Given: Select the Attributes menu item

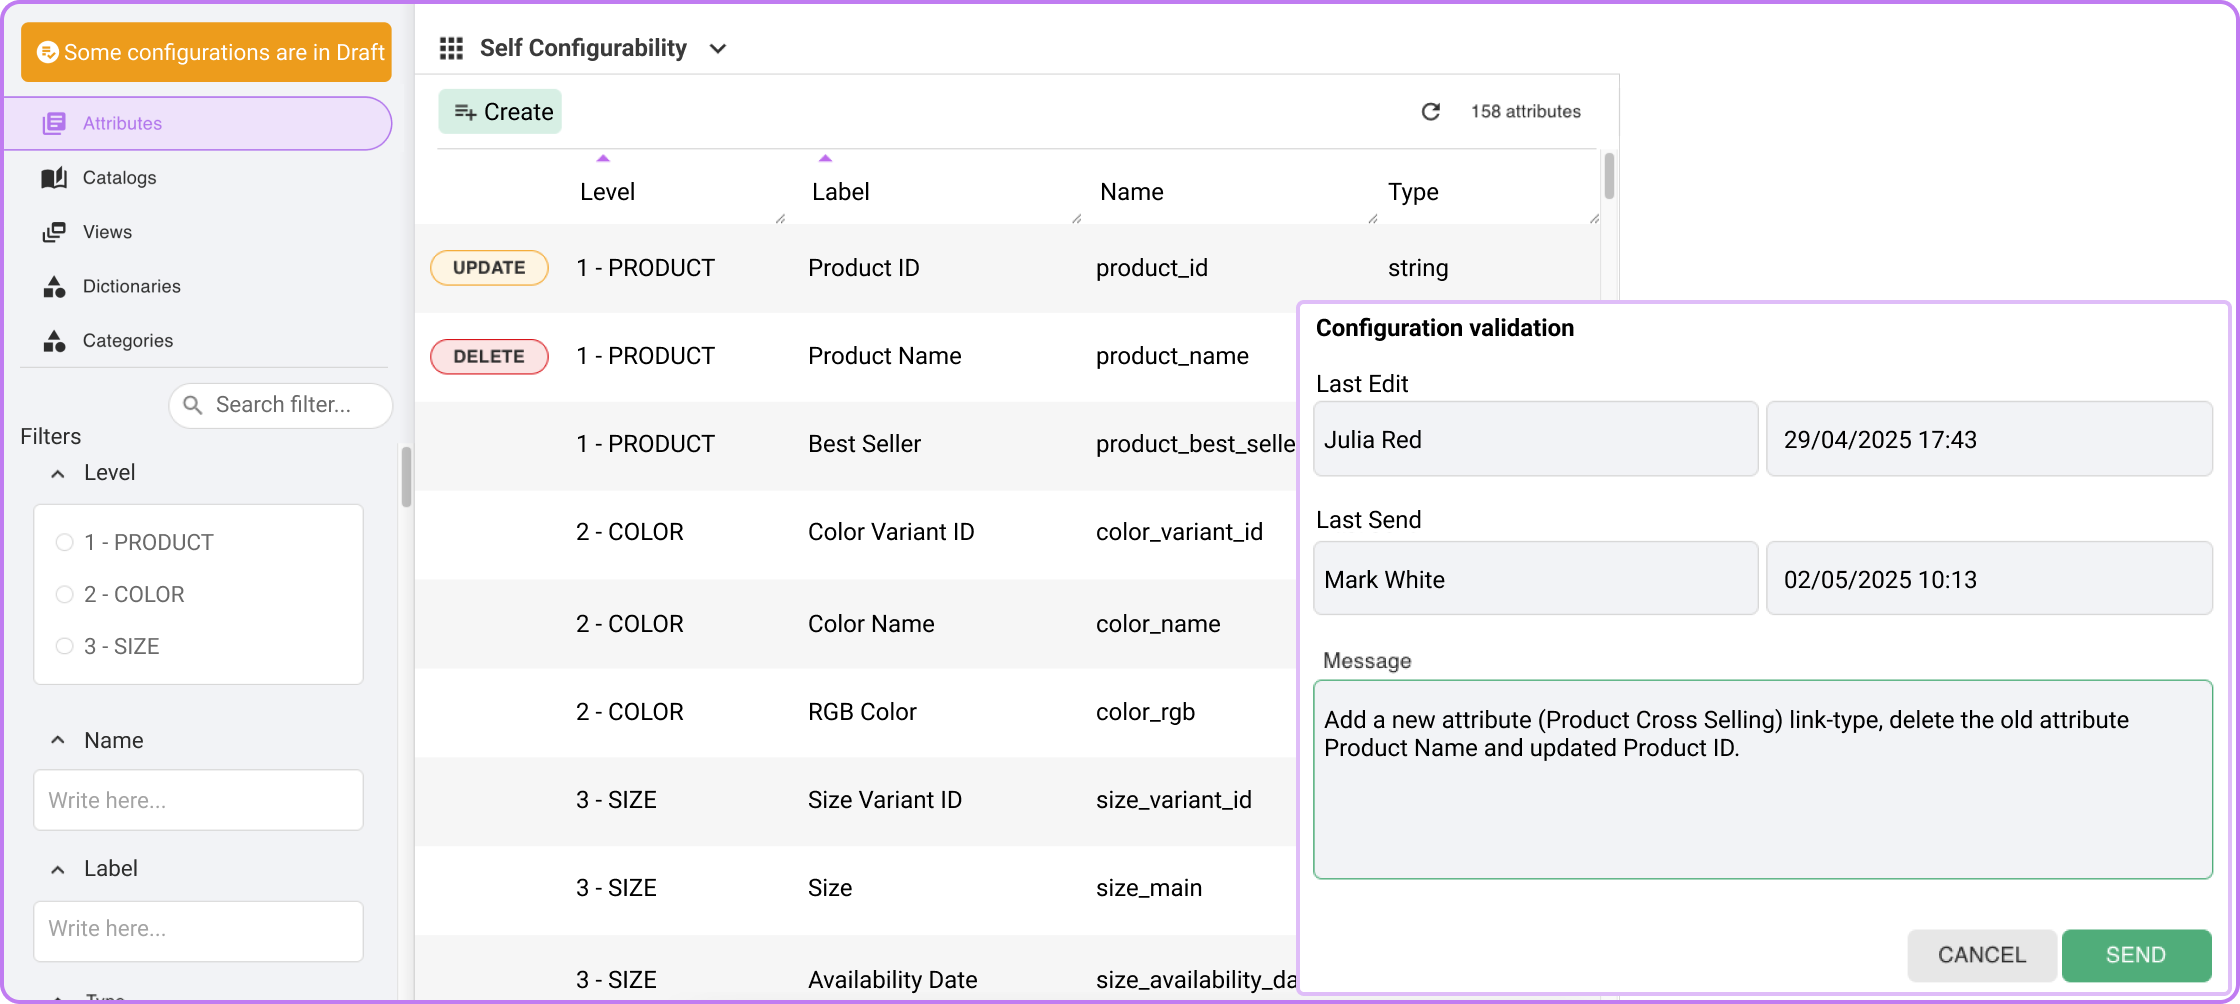Looking at the screenshot, I should [x=197, y=123].
